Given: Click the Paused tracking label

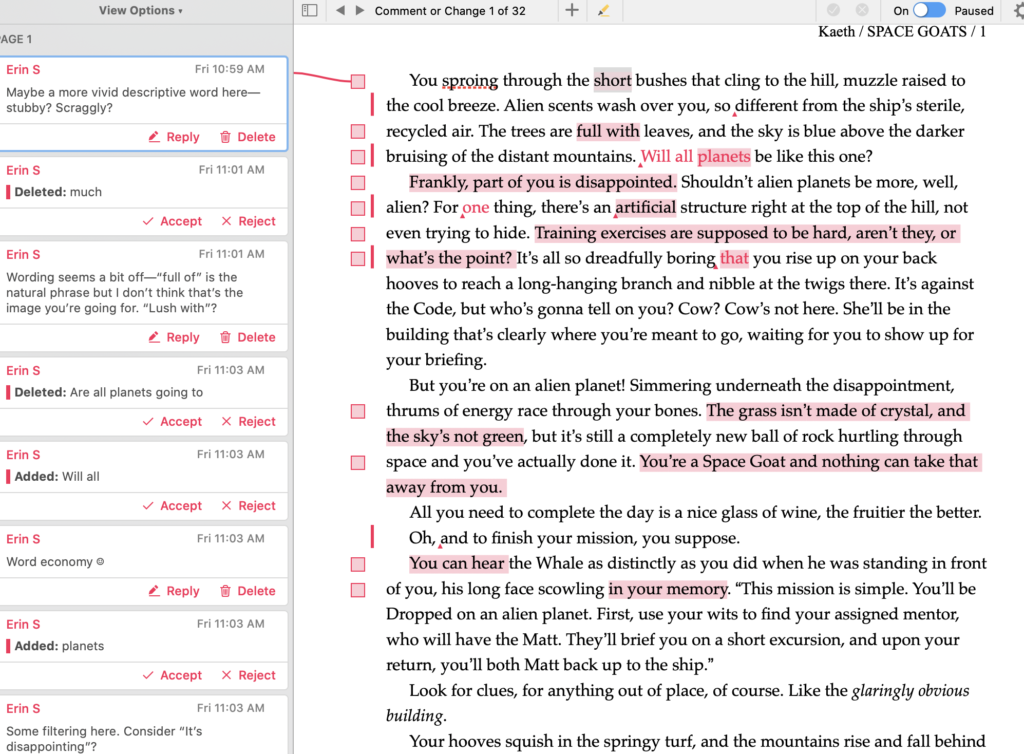Looking at the screenshot, I should pos(974,10).
